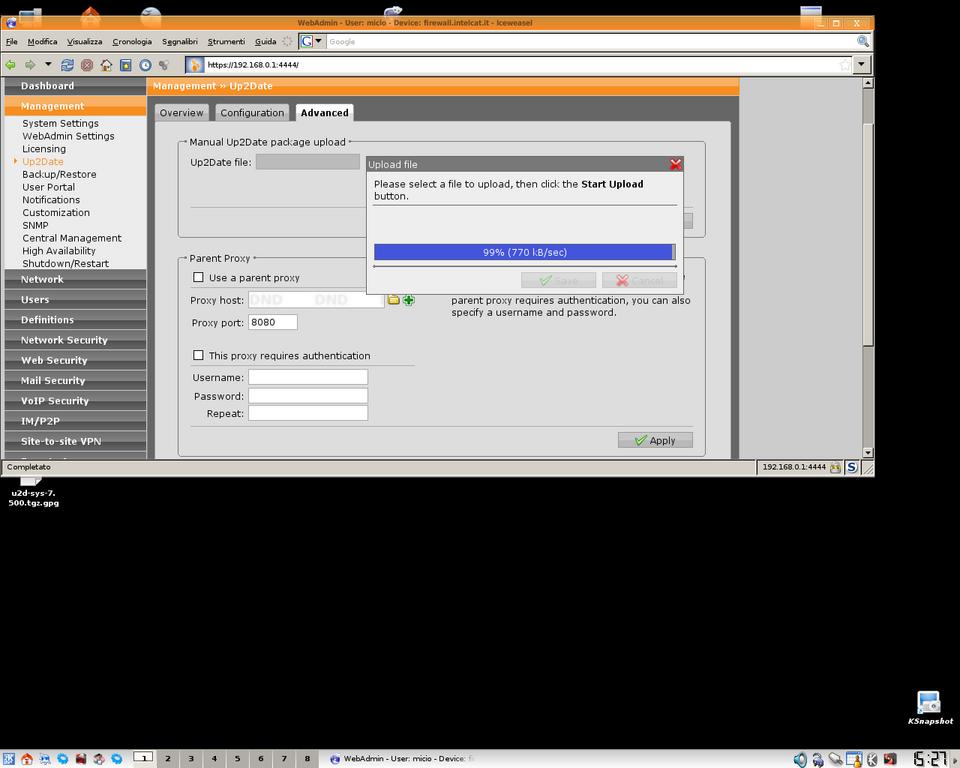
Task: Click the upload progress bar at 99%
Action: (x=524, y=253)
